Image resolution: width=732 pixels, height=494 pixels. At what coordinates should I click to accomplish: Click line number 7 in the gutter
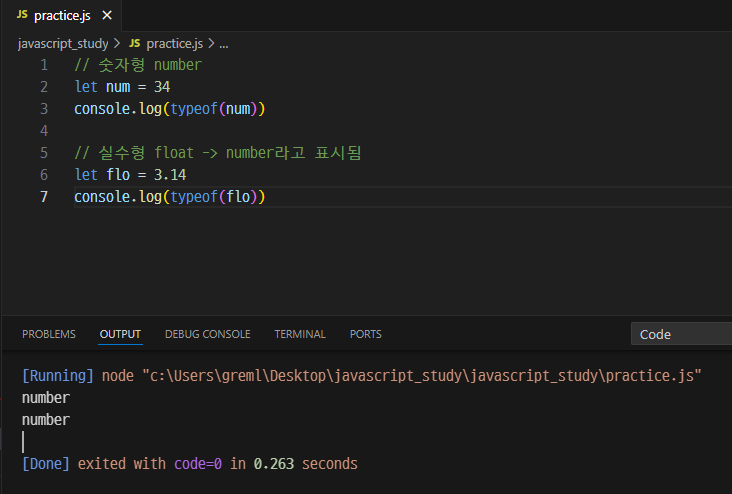point(44,197)
